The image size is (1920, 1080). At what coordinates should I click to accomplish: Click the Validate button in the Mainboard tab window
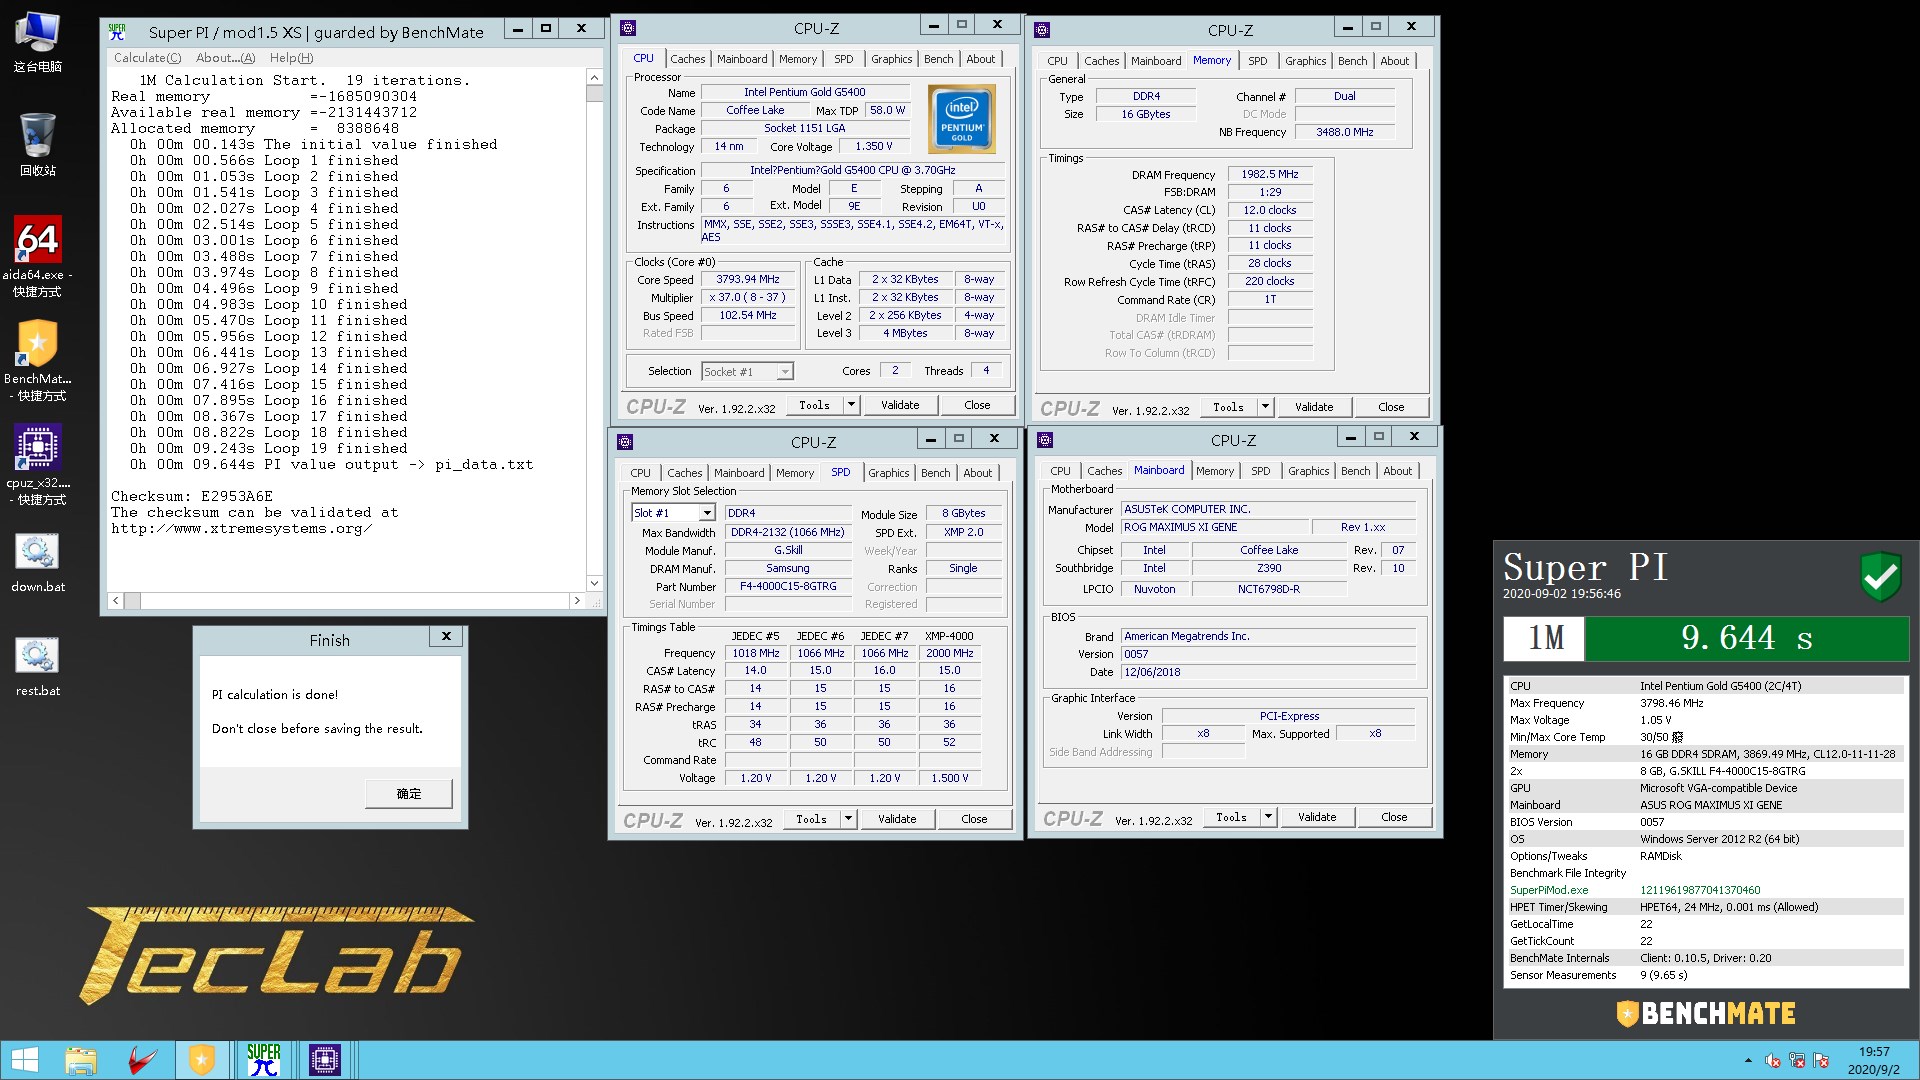[x=1317, y=817]
